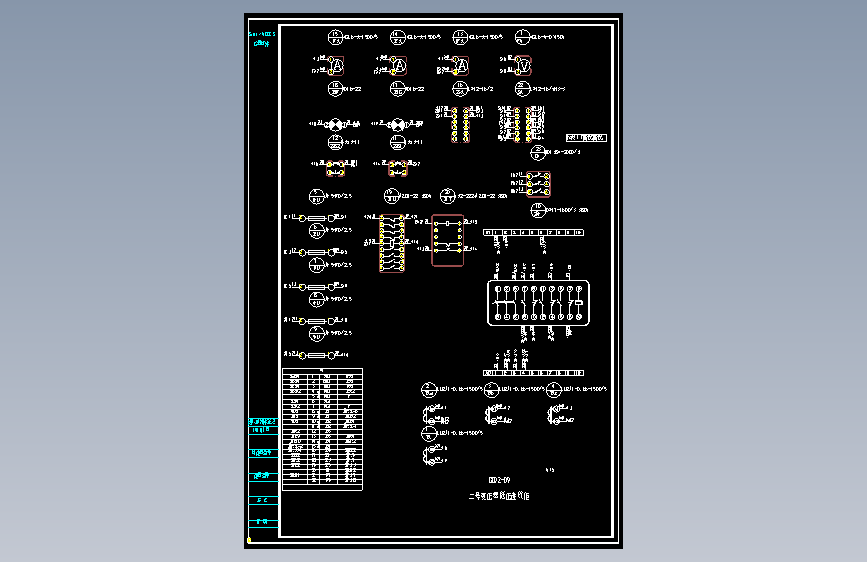The height and width of the screenshot is (562, 867).
Task: Click the drawing title text under DD2-09
Action: point(499,496)
